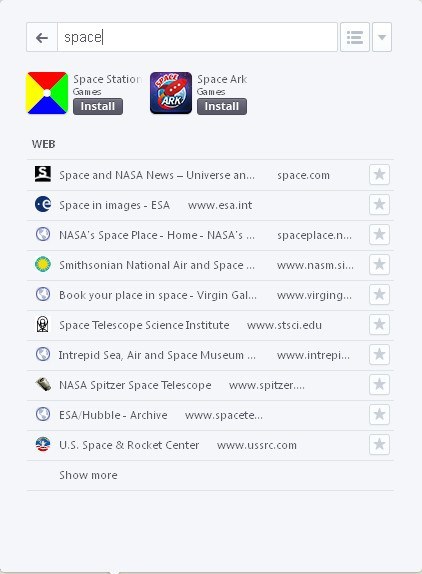
Task: Star the ESA/Hubble Archive result
Action: [379, 415]
